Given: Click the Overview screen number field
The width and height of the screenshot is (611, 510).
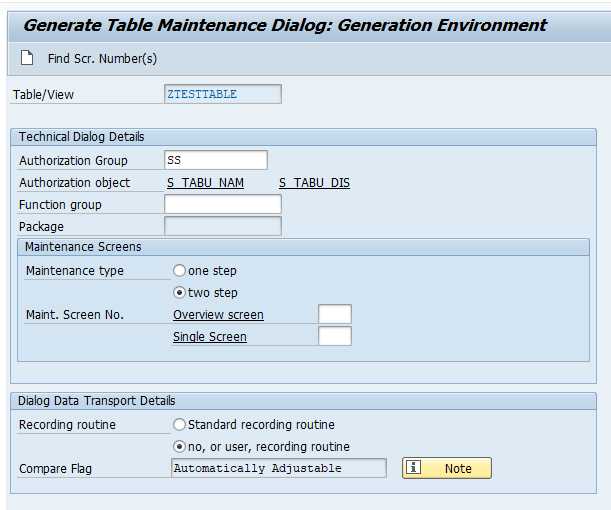Looking at the screenshot, I should coord(335,314).
